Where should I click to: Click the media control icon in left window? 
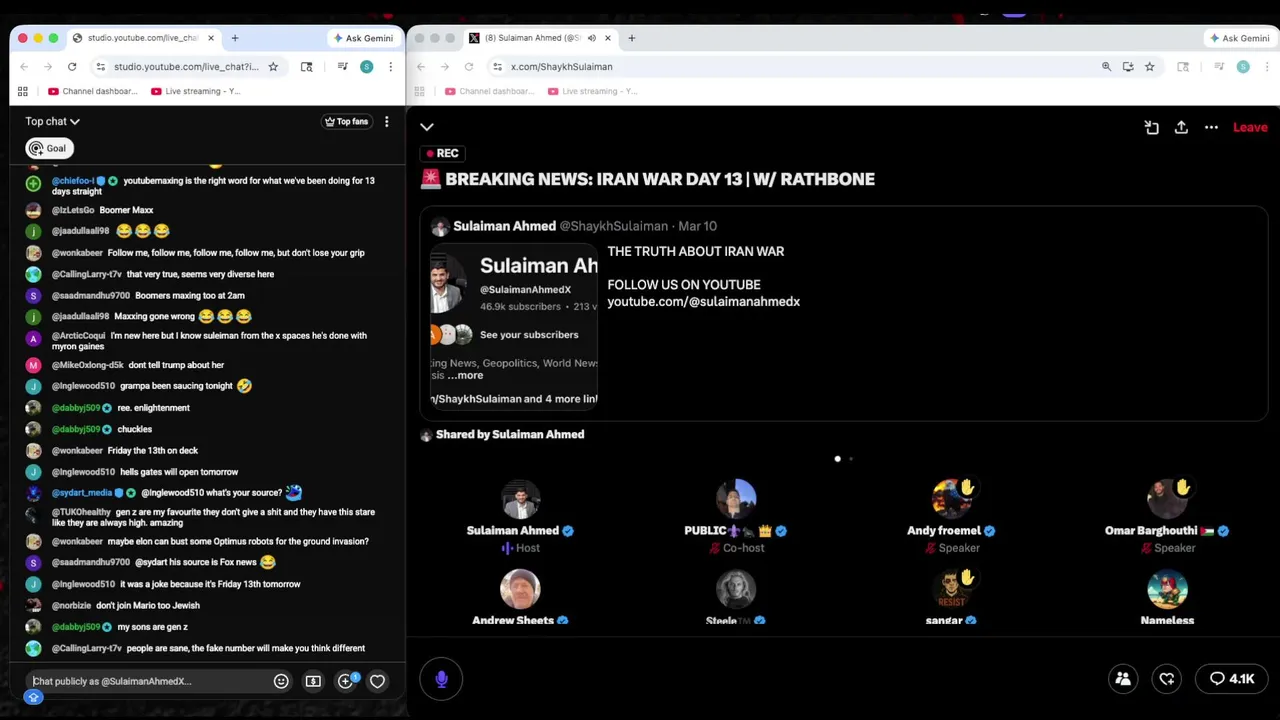pos(342,67)
